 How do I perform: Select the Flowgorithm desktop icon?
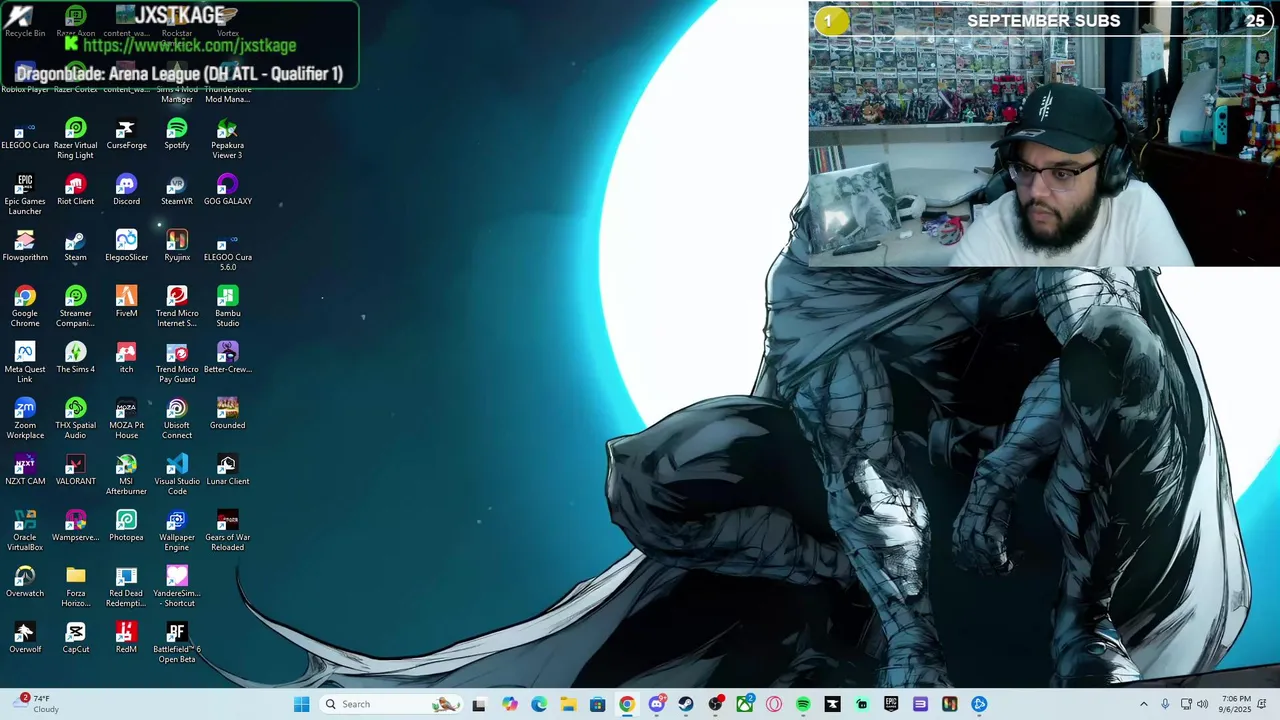25,247
